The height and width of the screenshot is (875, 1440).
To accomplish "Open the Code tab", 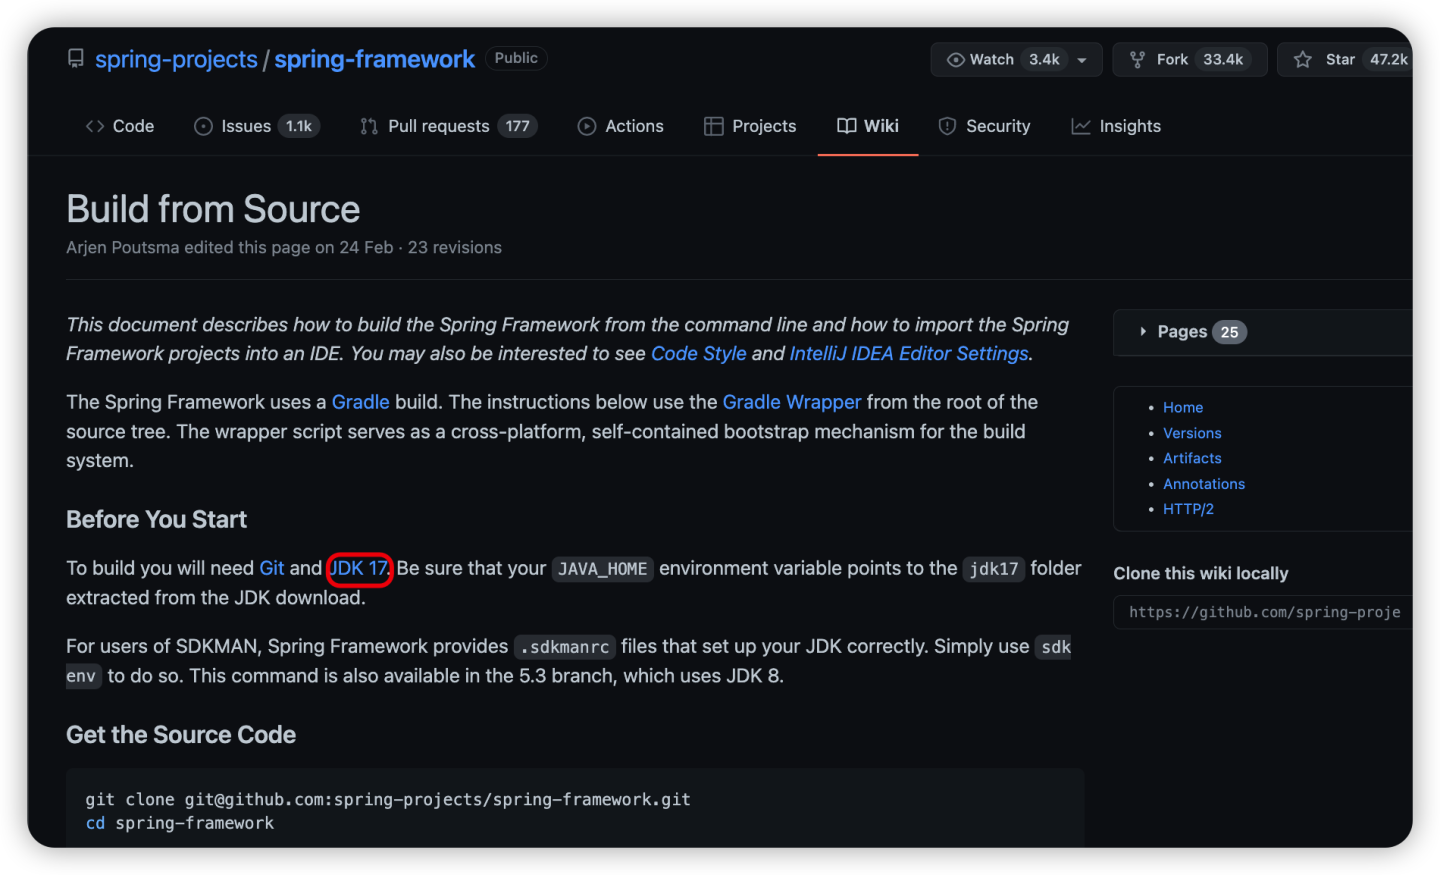I will [119, 126].
